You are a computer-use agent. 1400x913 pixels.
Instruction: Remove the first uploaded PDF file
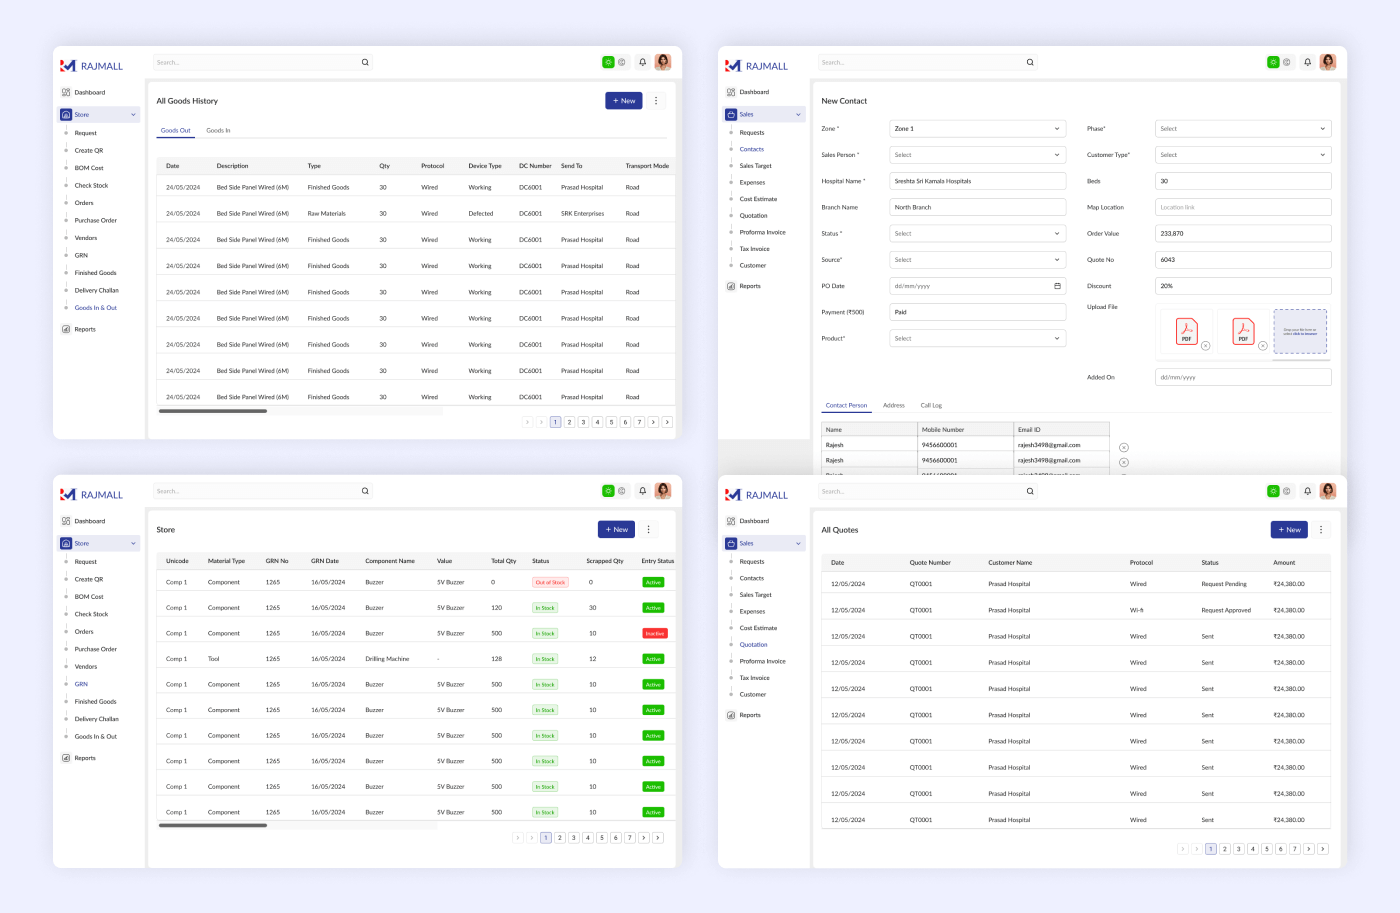pos(1205,346)
